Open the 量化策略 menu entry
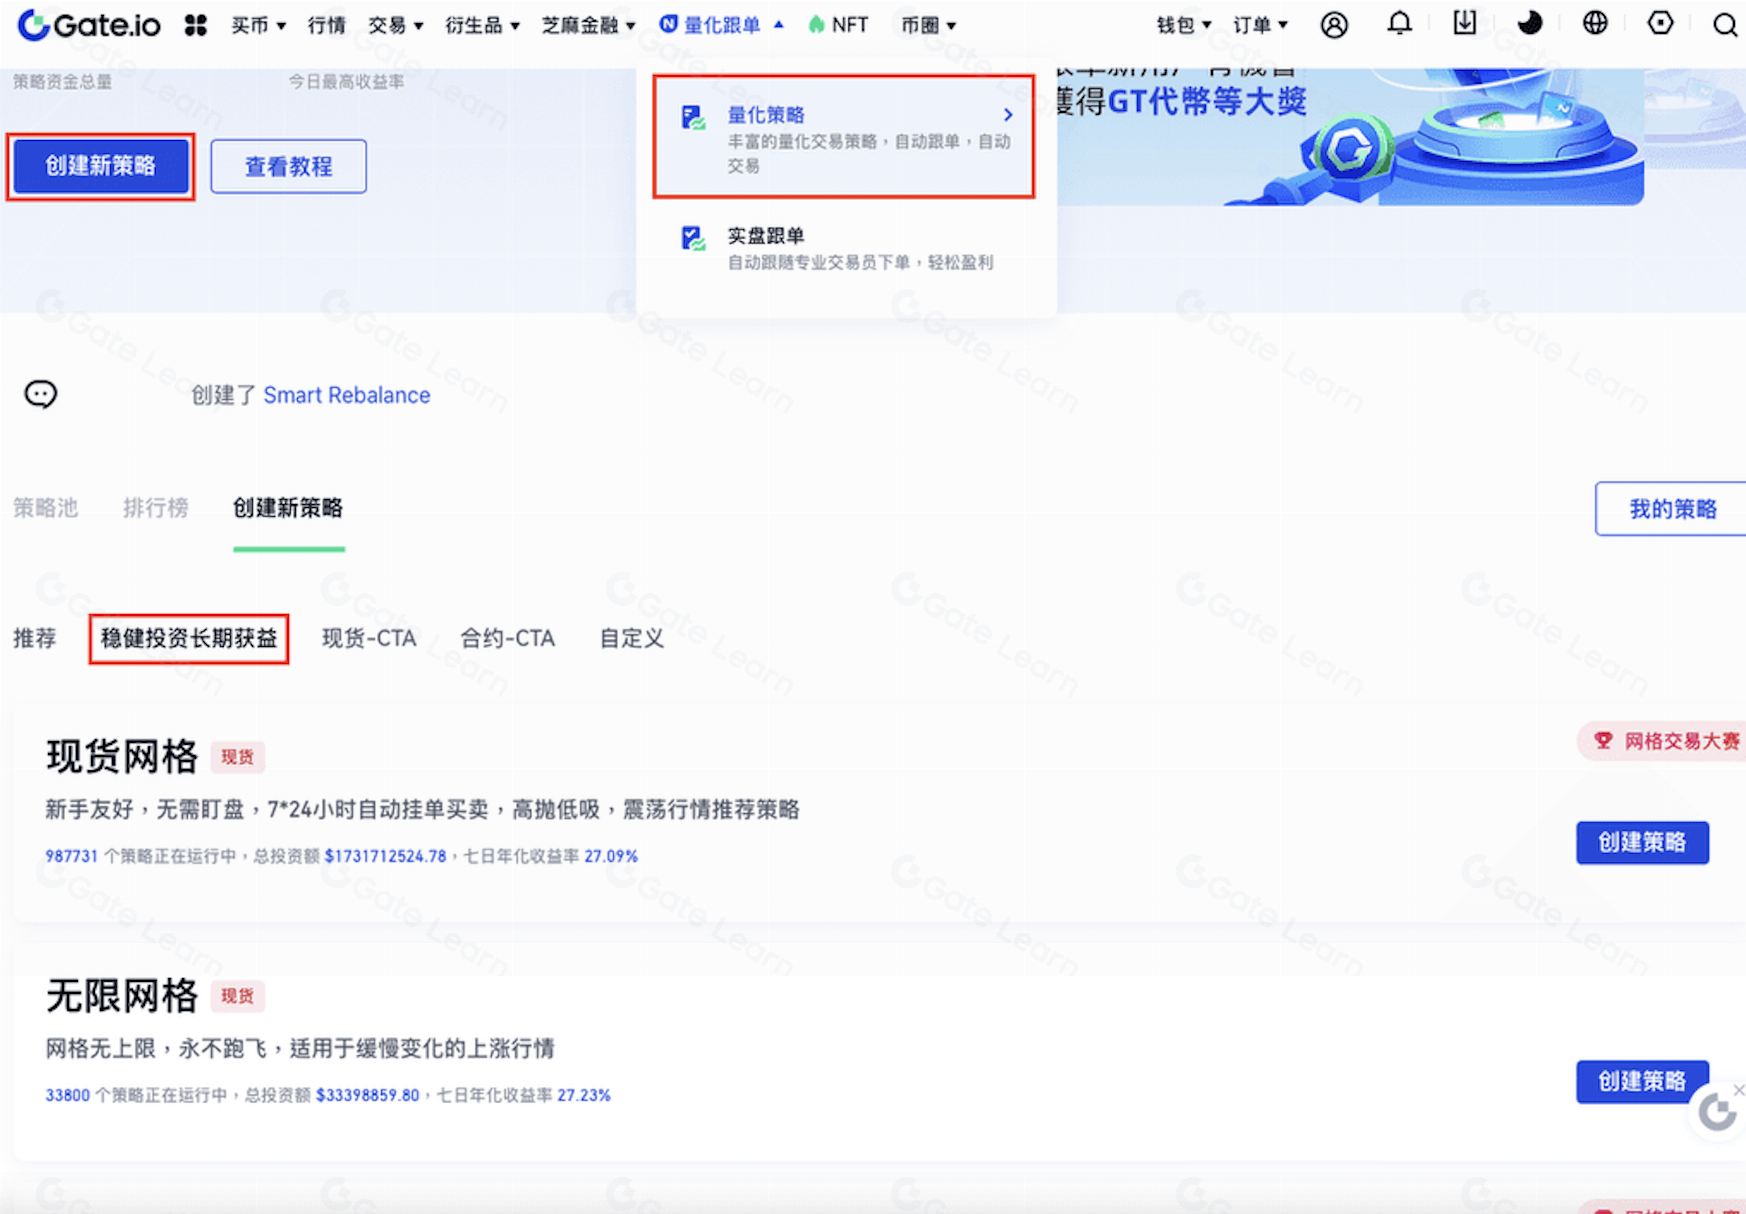This screenshot has height=1214, width=1746. tap(766, 114)
